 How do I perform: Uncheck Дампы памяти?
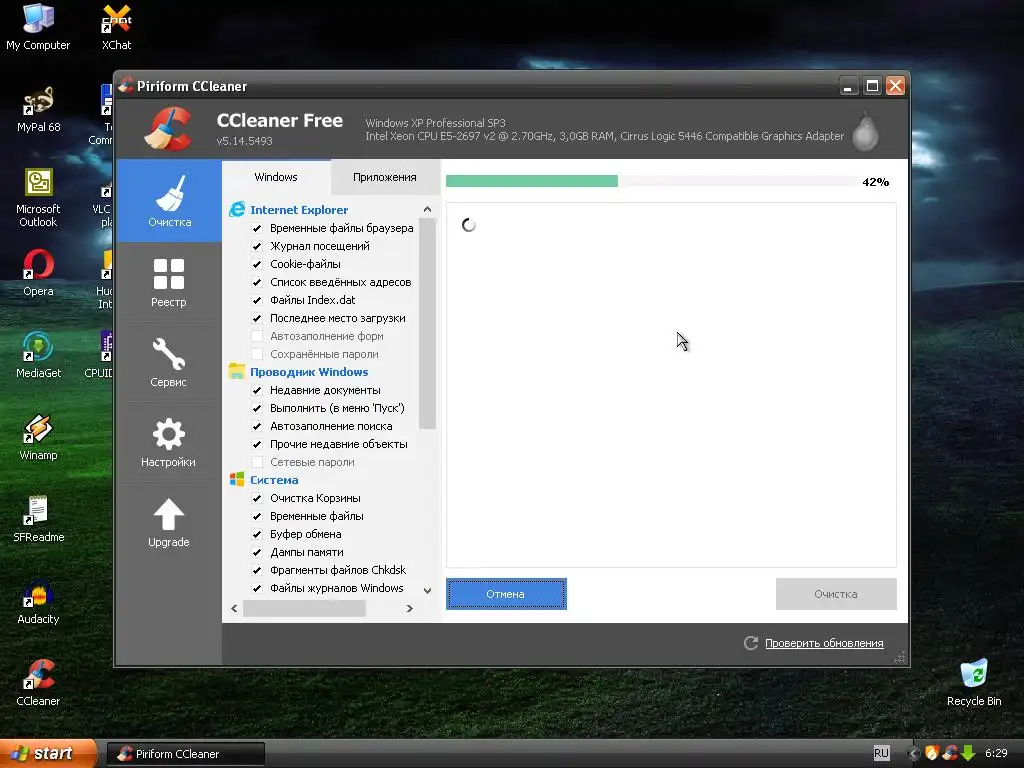(x=257, y=552)
